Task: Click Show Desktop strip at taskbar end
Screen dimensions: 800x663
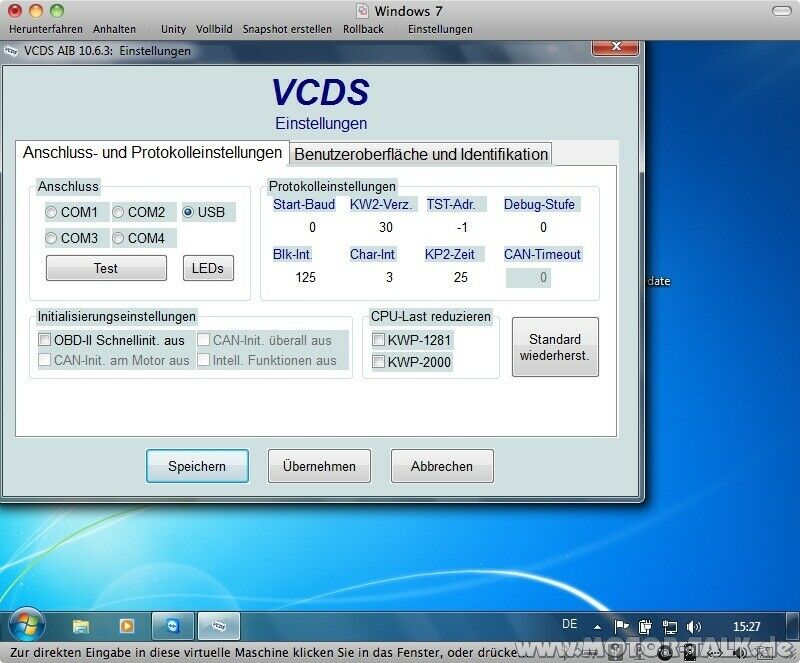Action: coord(793,626)
